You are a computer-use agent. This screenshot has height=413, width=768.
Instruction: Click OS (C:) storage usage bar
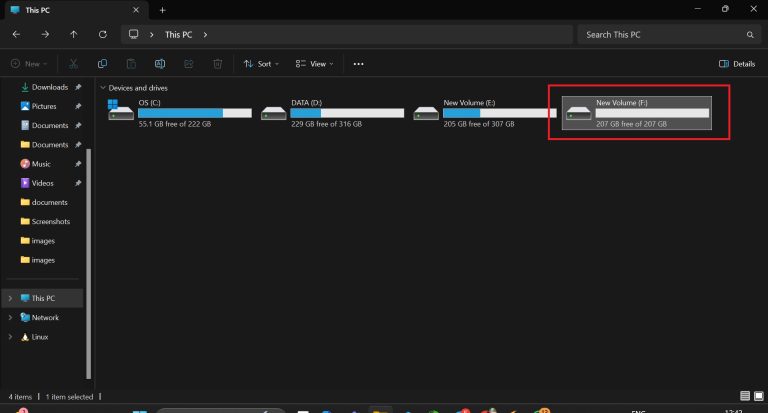[195, 113]
